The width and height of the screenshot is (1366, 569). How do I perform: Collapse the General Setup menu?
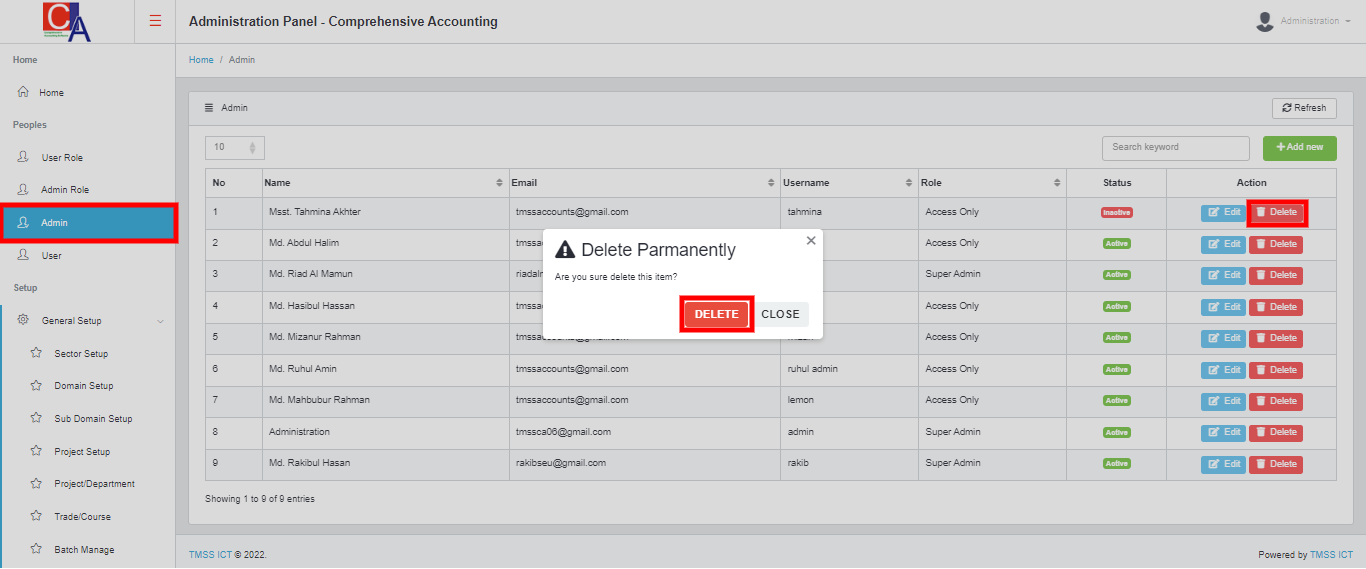coord(88,321)
